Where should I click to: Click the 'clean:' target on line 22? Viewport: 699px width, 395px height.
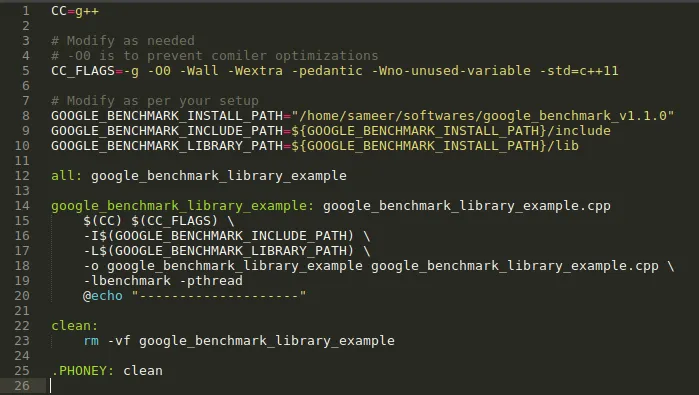click(x=74, y=326)
